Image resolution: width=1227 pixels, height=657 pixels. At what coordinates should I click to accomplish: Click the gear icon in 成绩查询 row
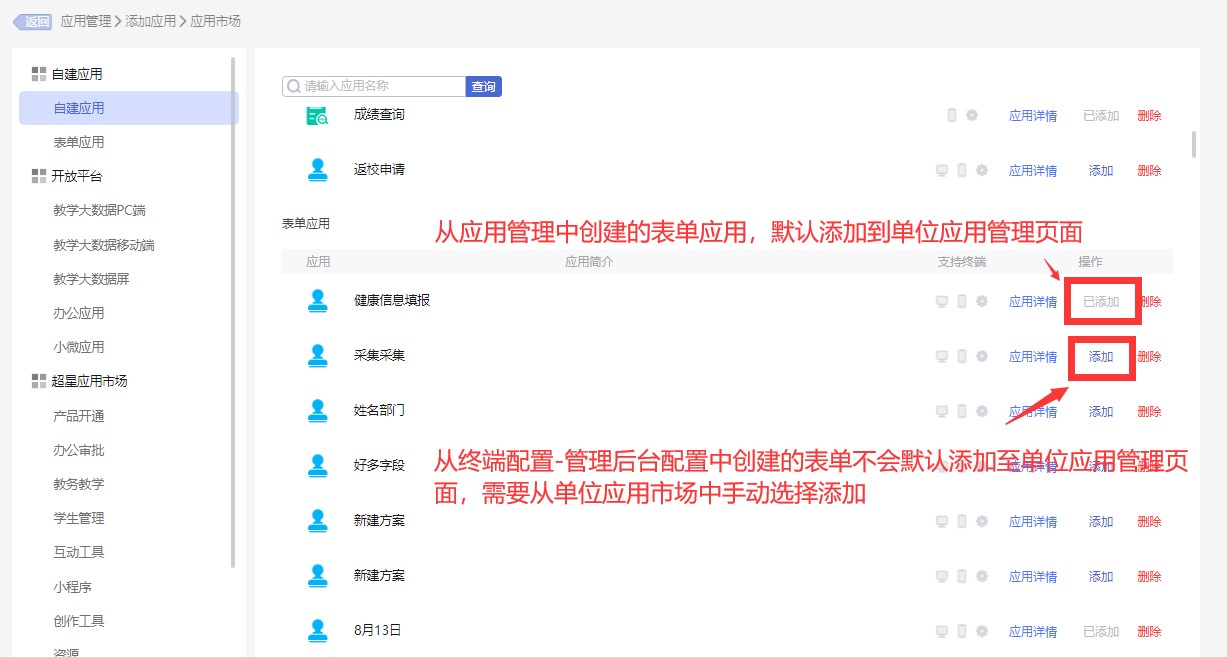[972, 115]
